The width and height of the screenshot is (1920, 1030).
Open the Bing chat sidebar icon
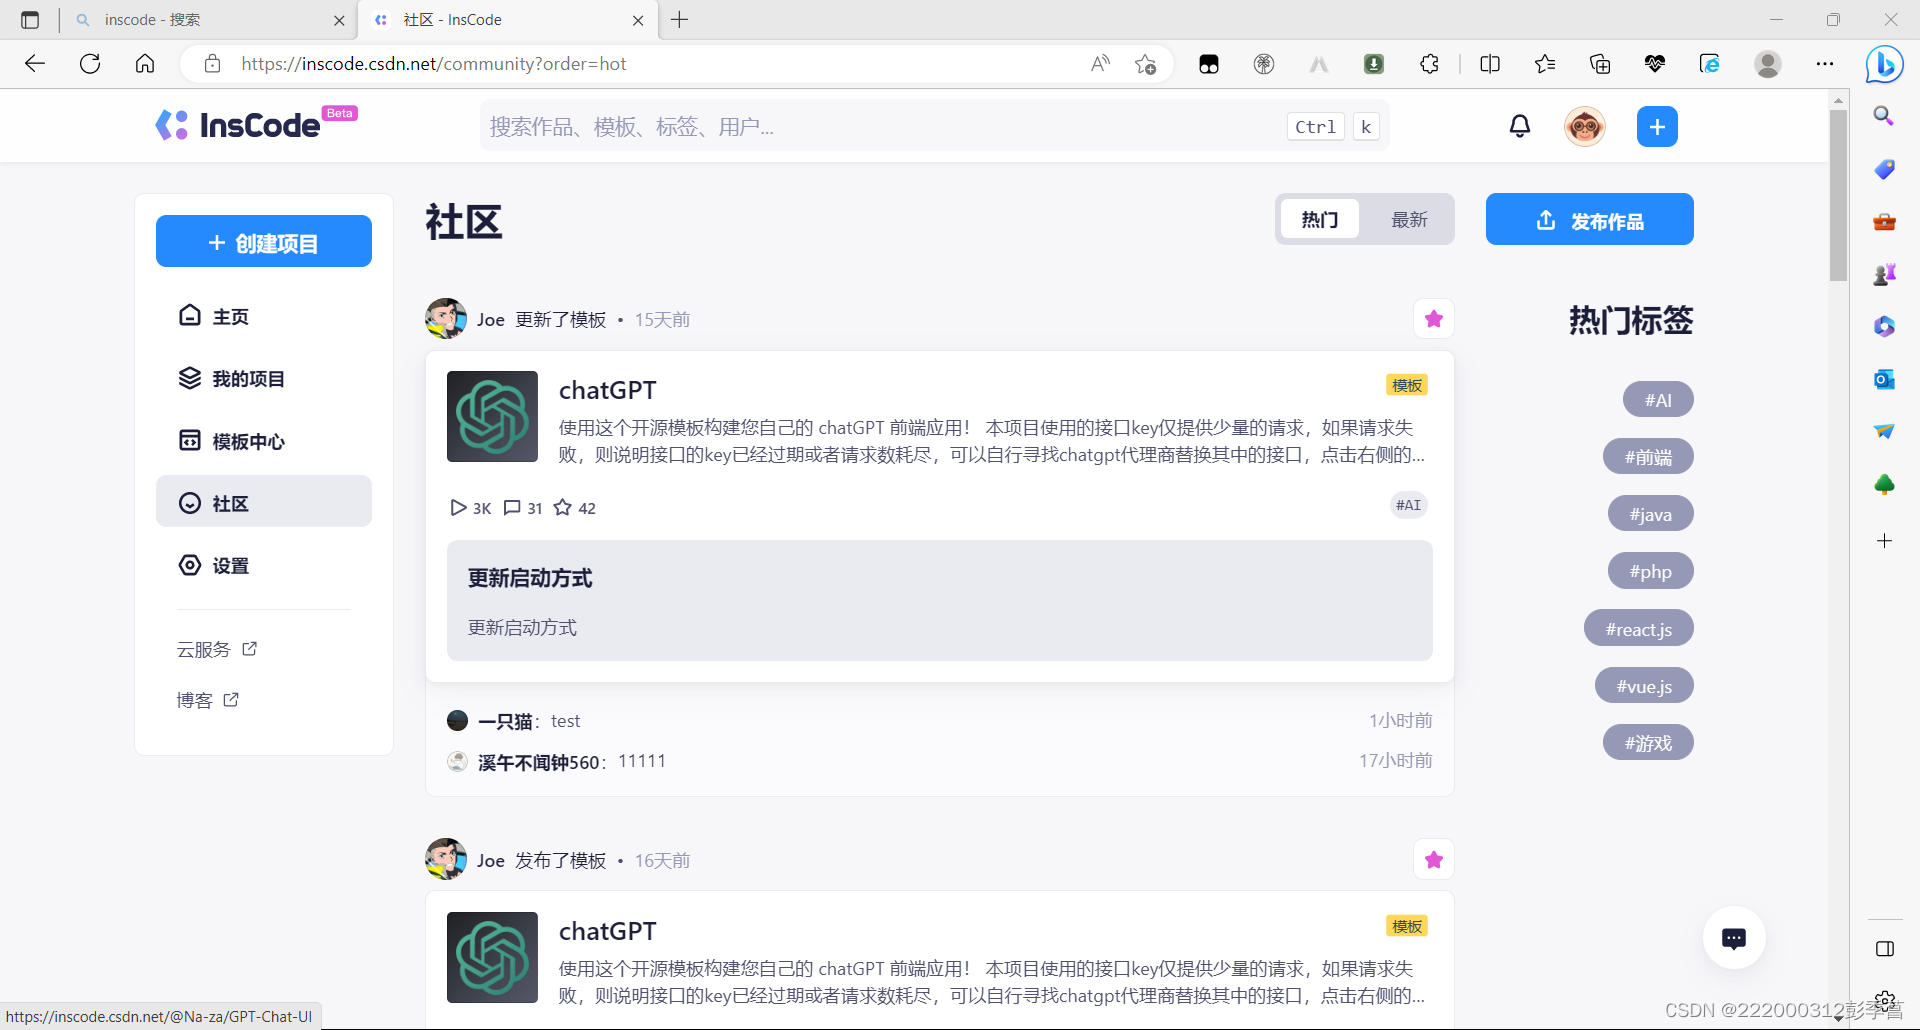coord(1884,64)
